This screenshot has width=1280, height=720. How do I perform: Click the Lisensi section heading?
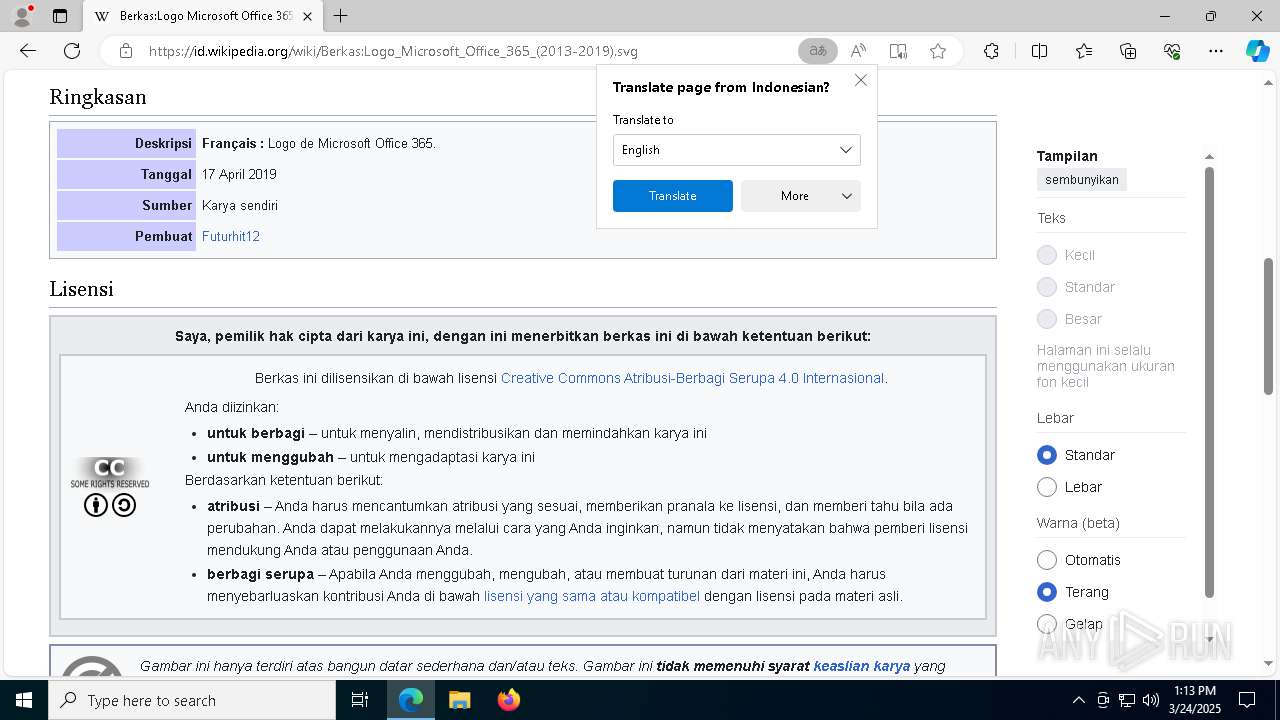[x=81, y=289]
